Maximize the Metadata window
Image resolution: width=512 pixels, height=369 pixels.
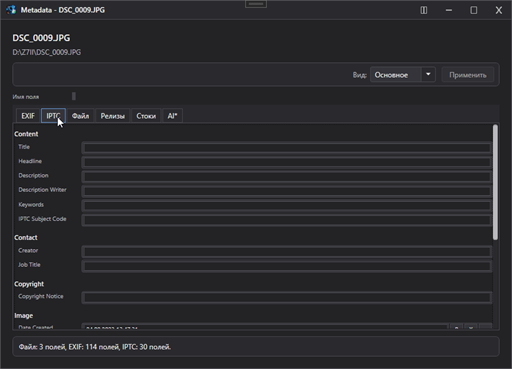(474, 10)
